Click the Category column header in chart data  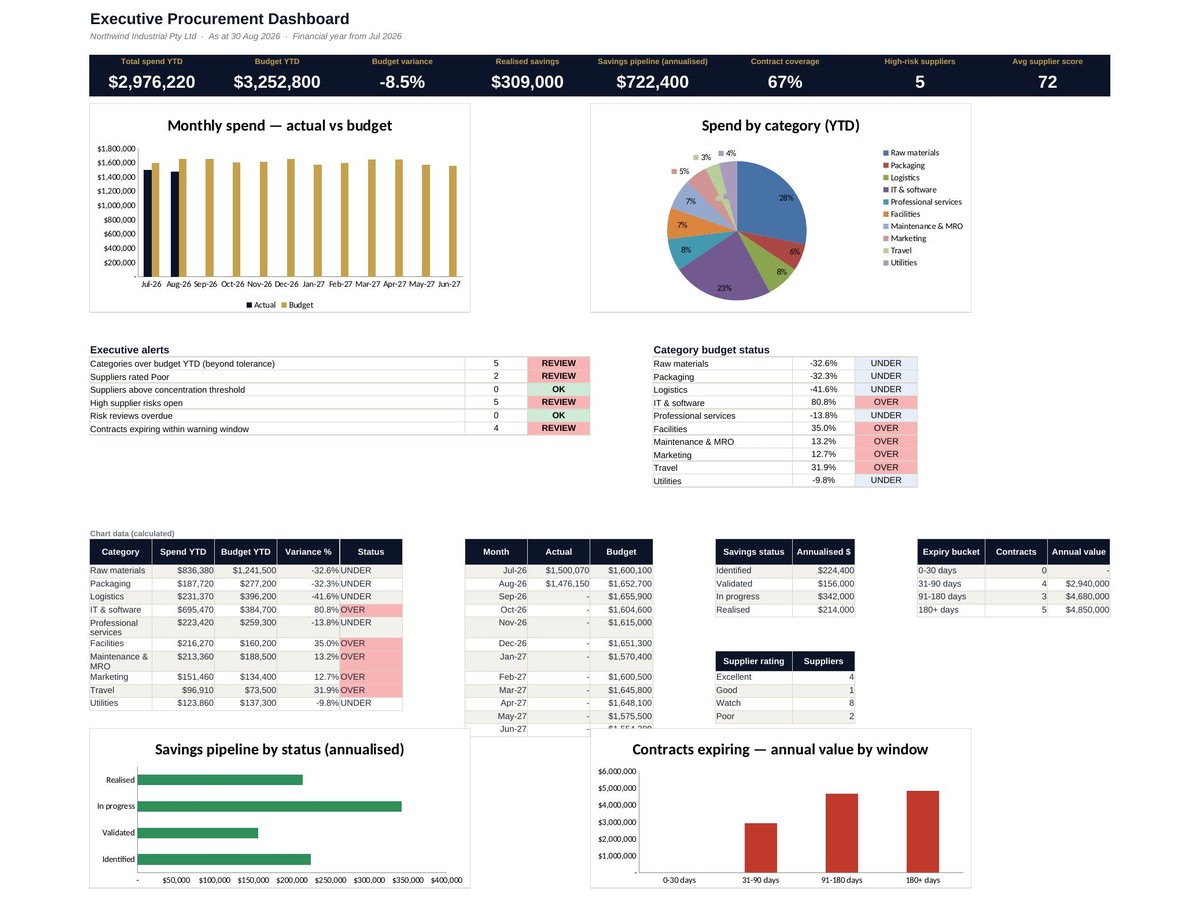[121, 552]
